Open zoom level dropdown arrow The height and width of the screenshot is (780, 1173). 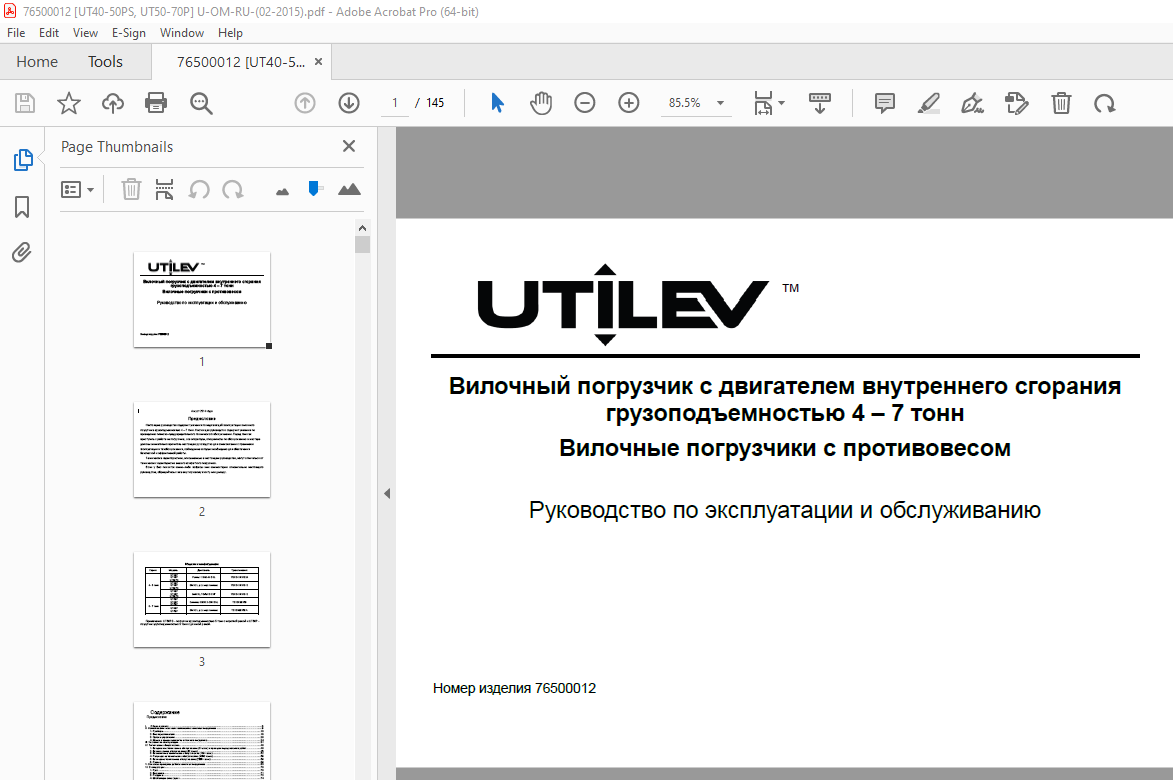tap(720, 103)
